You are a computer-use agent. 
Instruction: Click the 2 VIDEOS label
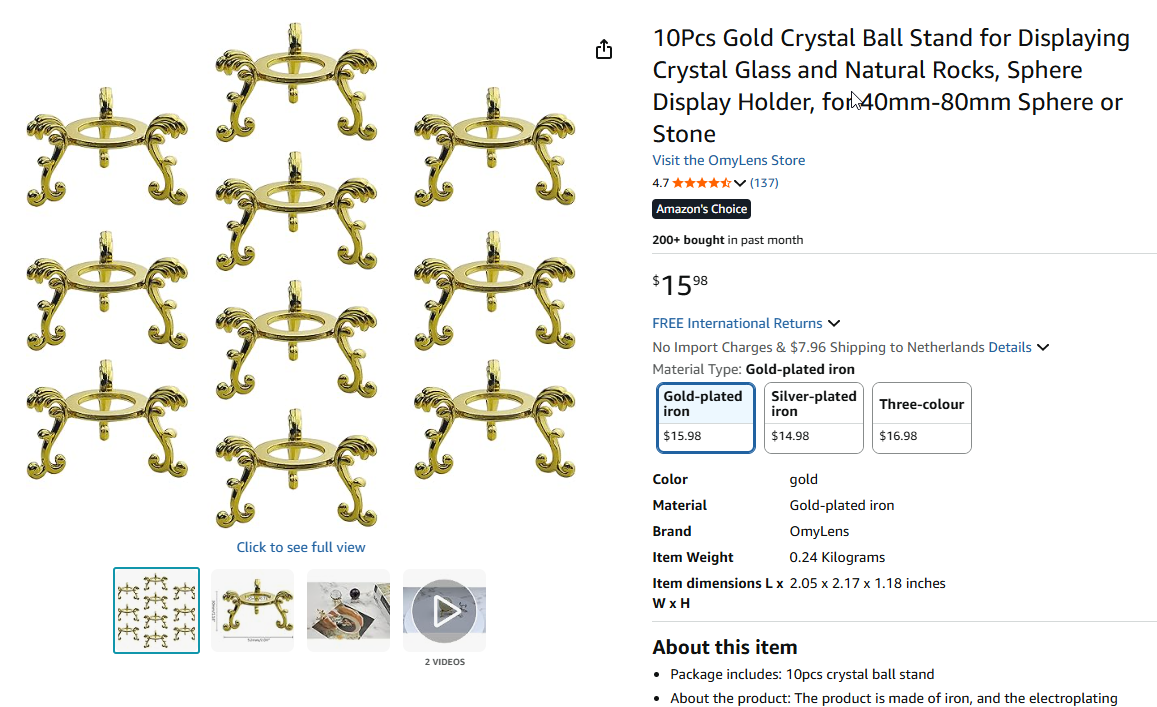444,662
